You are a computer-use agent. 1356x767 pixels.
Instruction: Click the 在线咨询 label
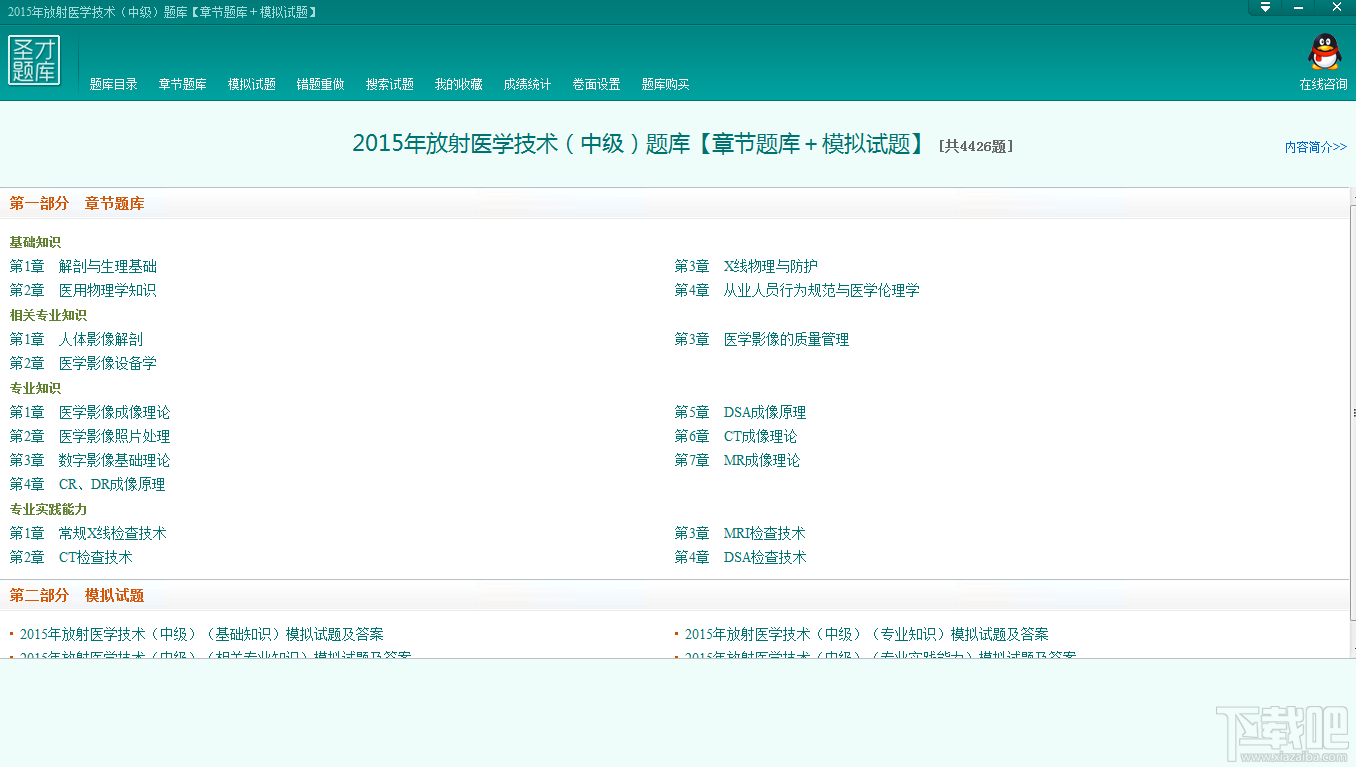1324,84
